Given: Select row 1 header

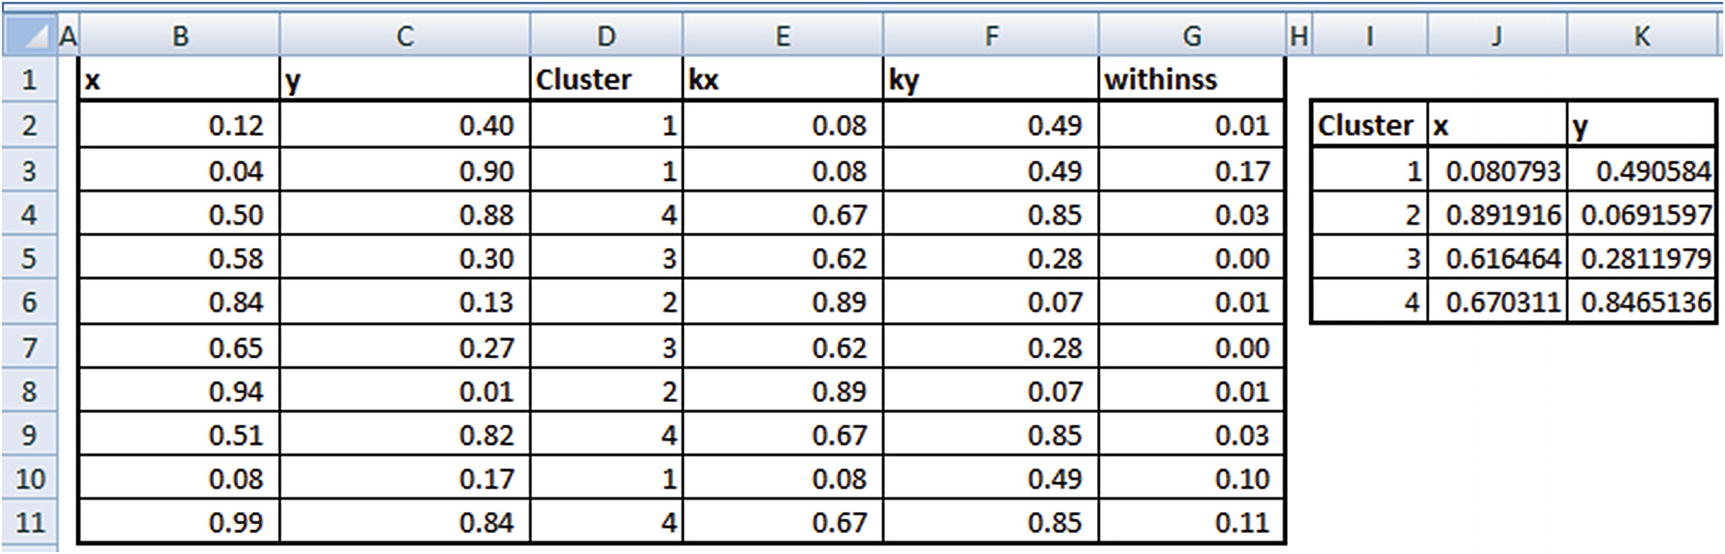Looking at the screenshot, I should (x=28, y=79).
